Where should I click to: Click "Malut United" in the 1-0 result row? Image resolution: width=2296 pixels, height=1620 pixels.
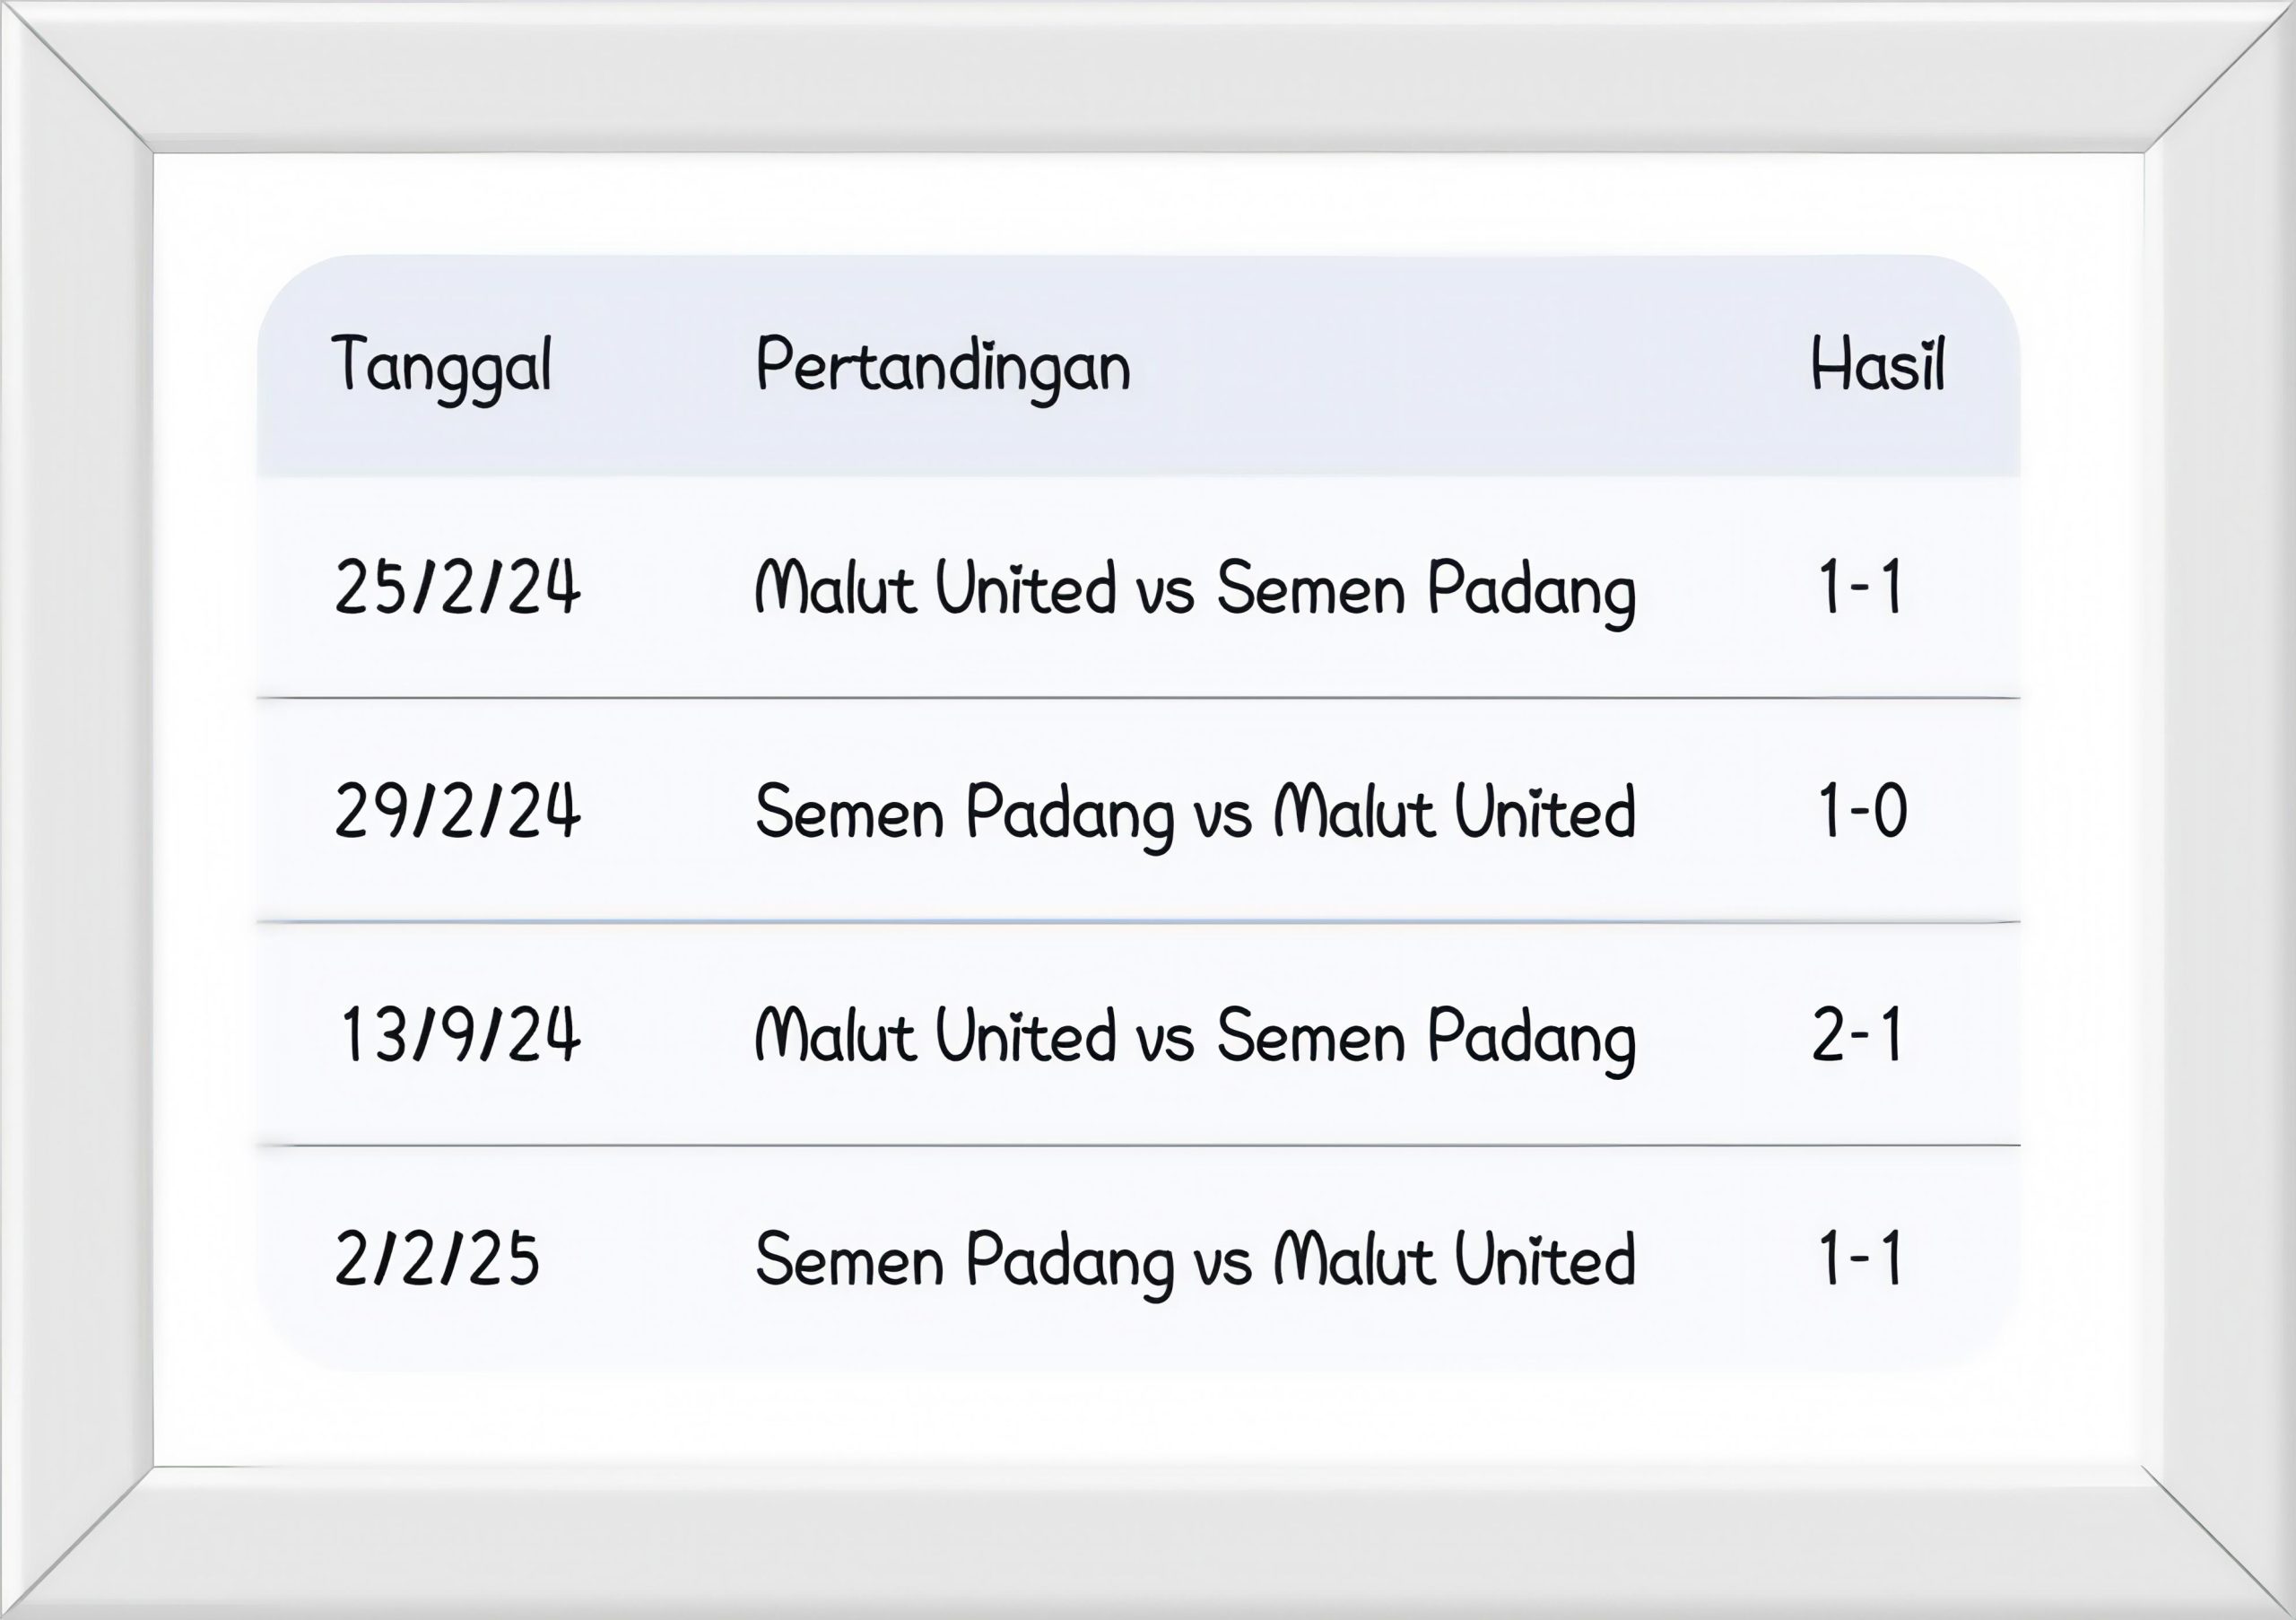[x=1455, y=811]
